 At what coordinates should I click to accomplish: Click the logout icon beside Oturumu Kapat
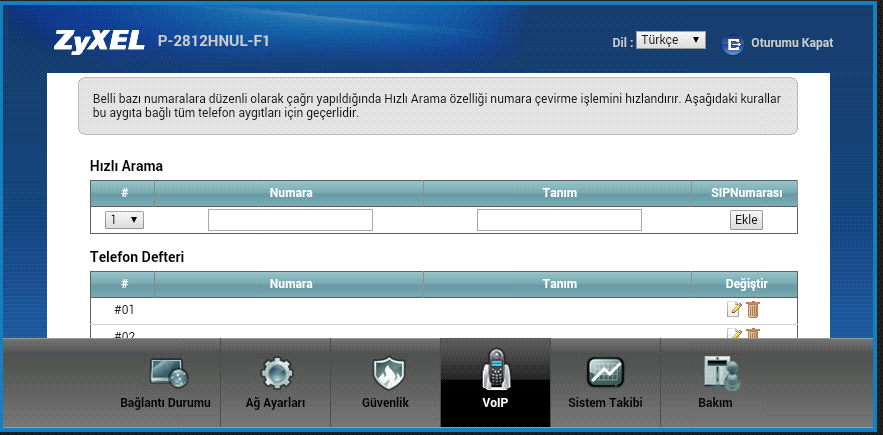pyautogui.click(x=735, y=43)
